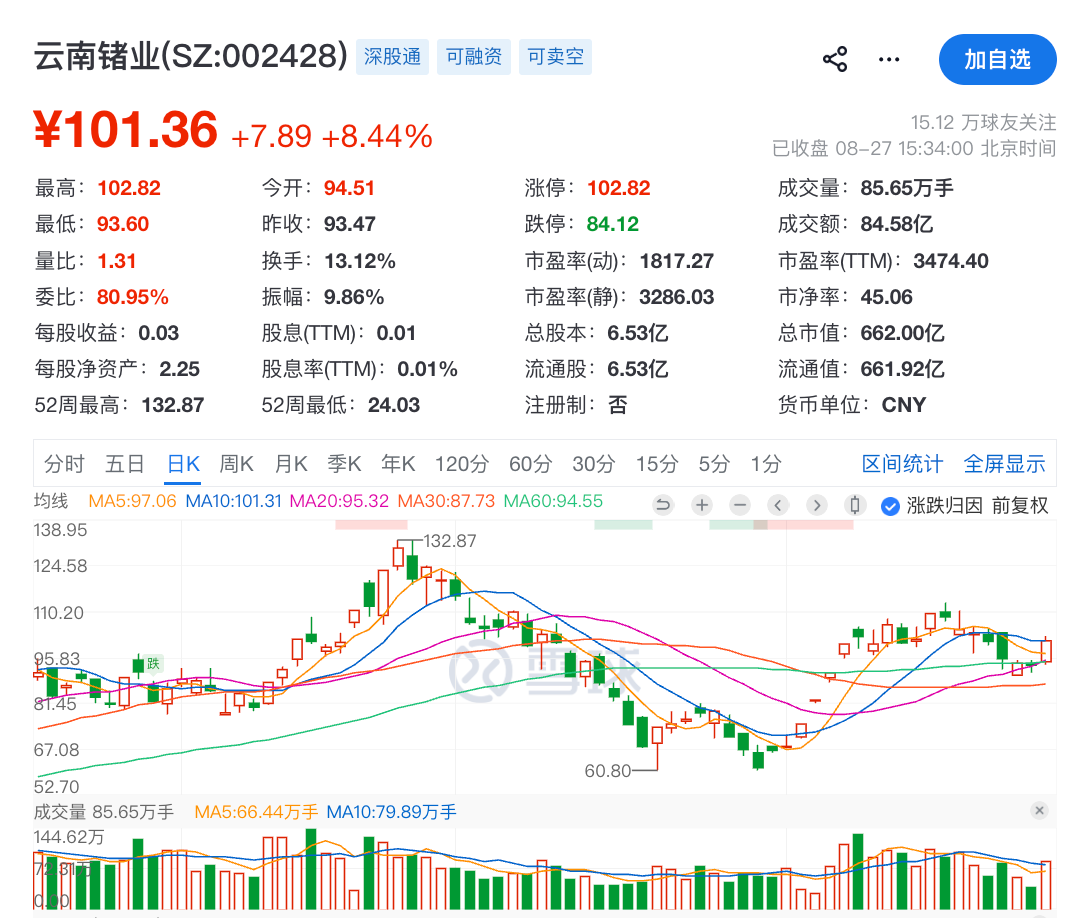The width and height of the screenshot is (1072, 918).
Task: Click the chart undo/reset arrow icon
Action: tap(662, 505)
